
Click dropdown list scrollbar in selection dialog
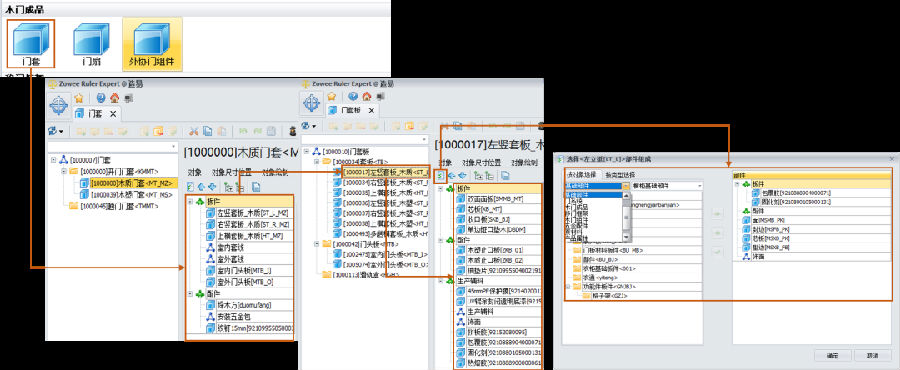627,217
